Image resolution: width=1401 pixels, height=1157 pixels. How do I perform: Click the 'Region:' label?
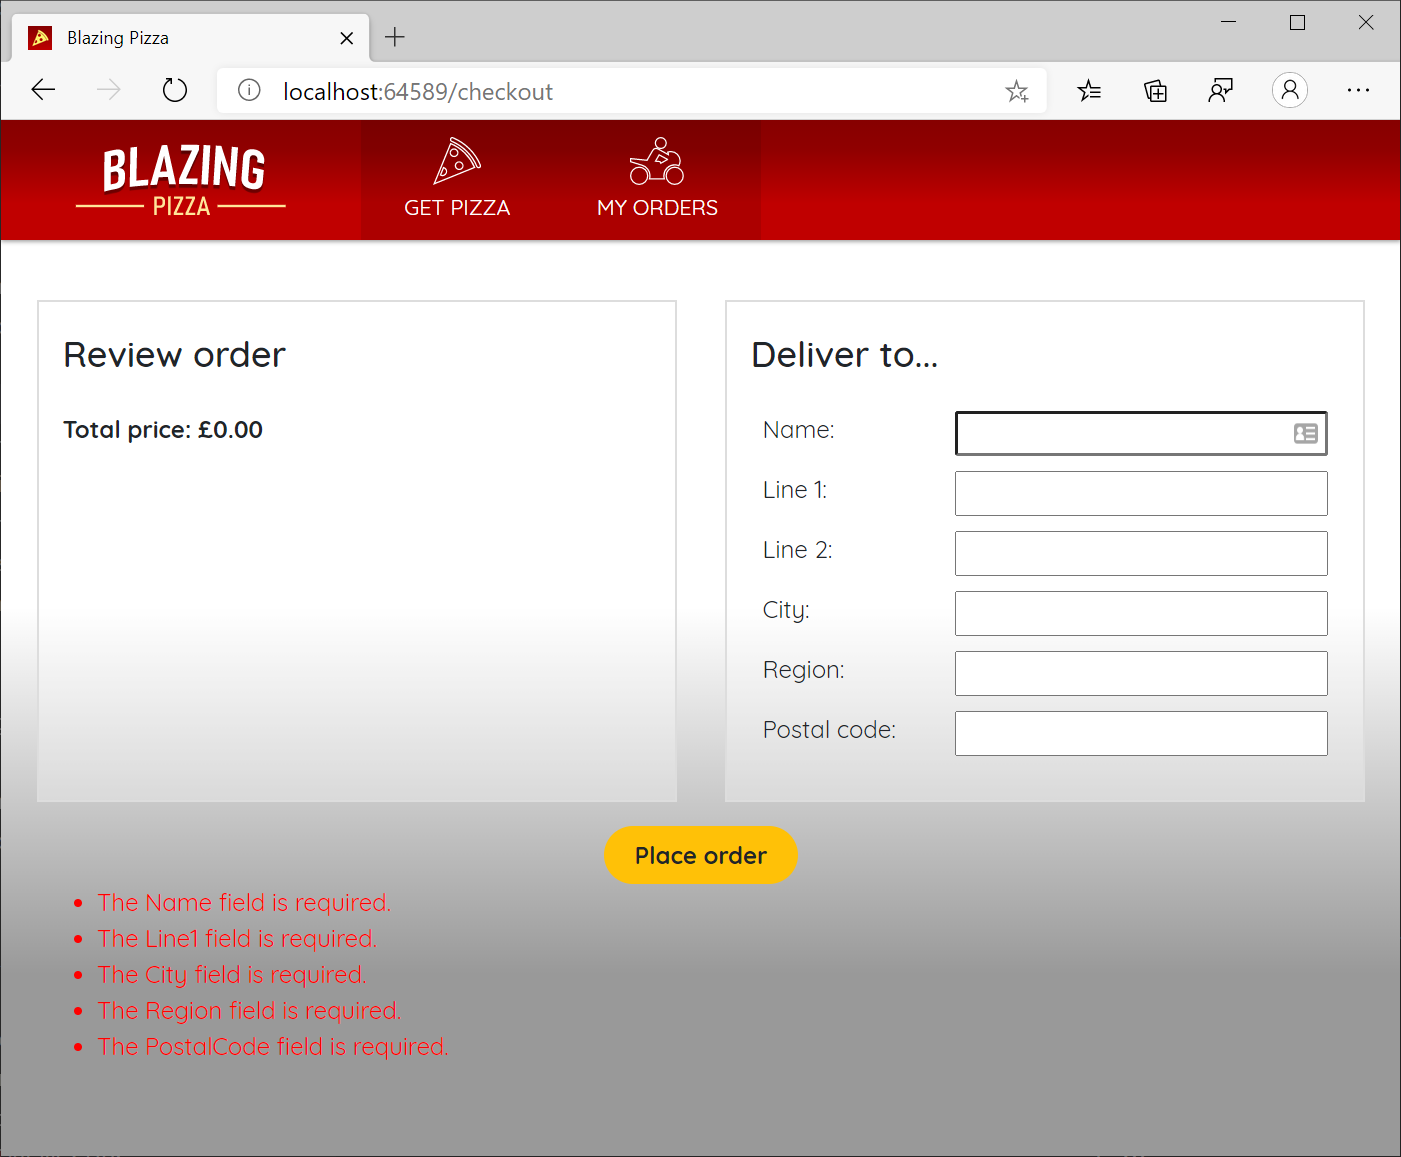point(803,670)
